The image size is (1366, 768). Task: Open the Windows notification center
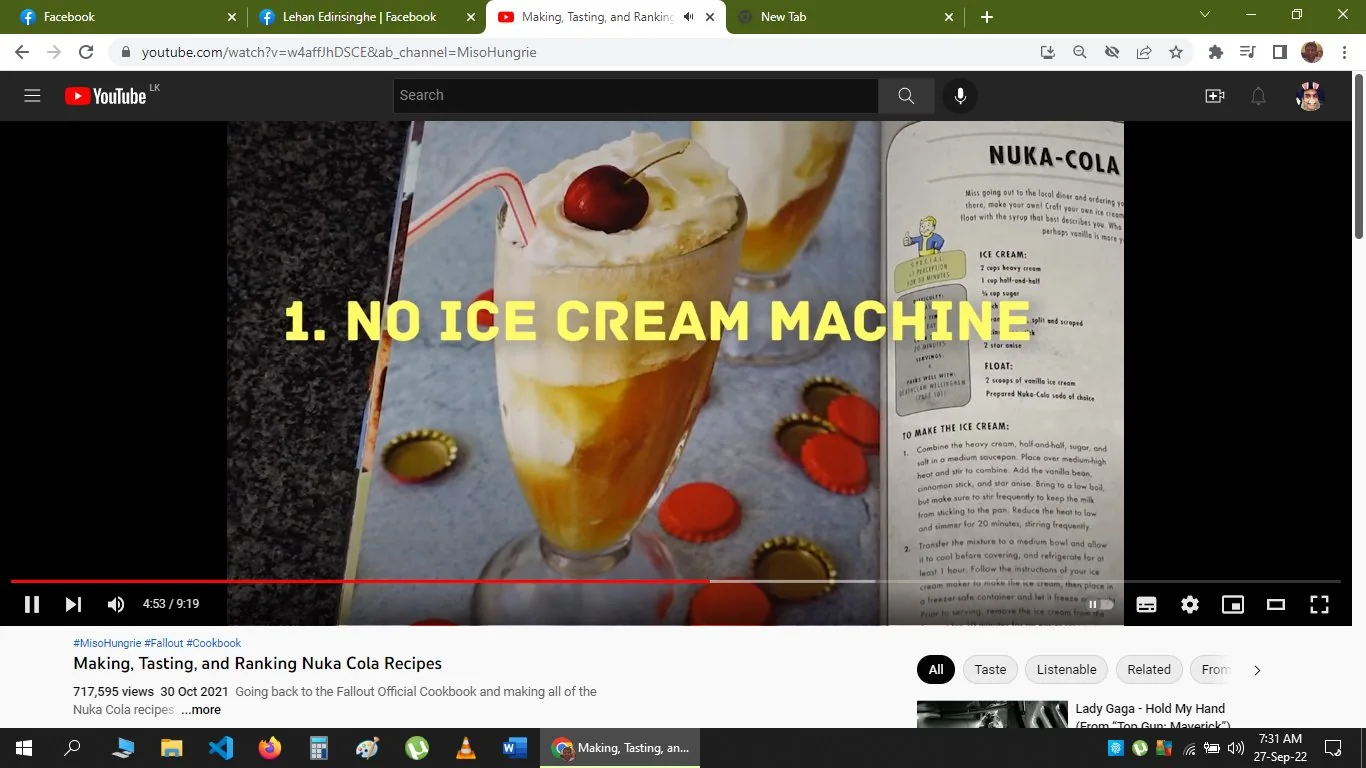[1333, 748]
